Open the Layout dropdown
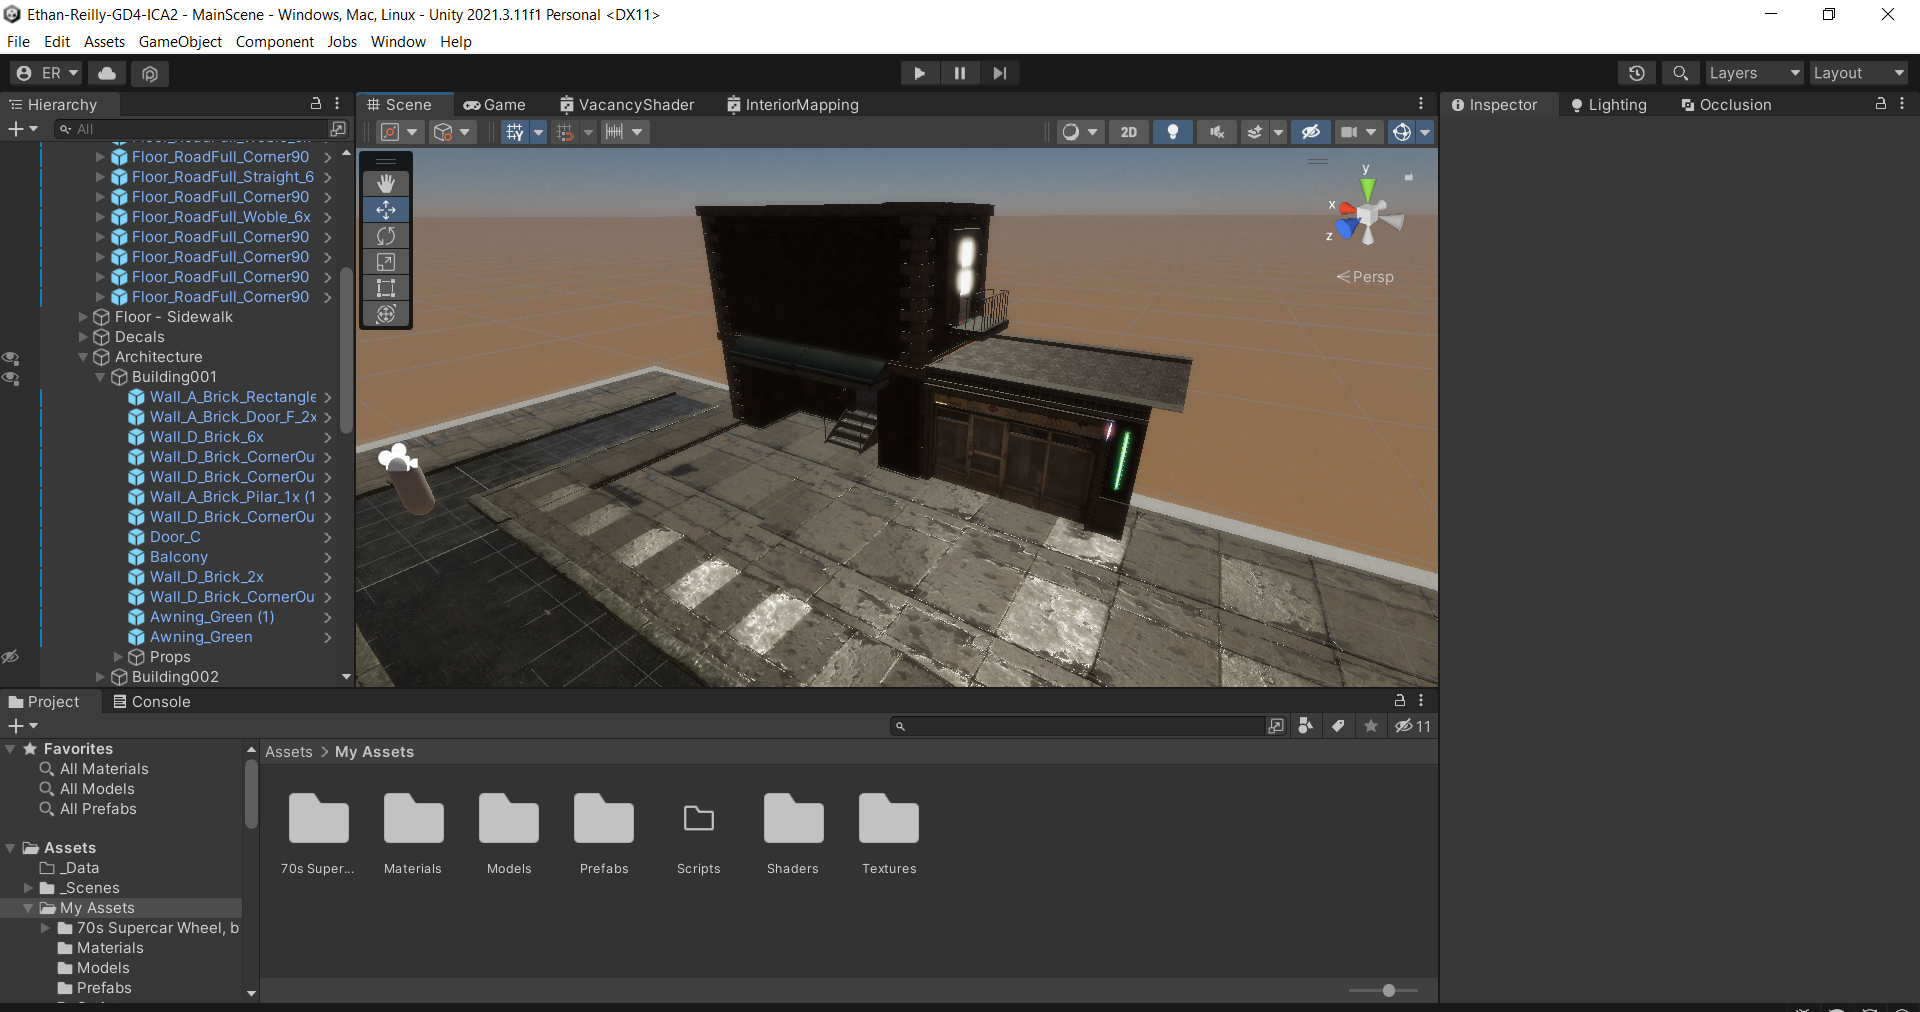 (1858, 73)
